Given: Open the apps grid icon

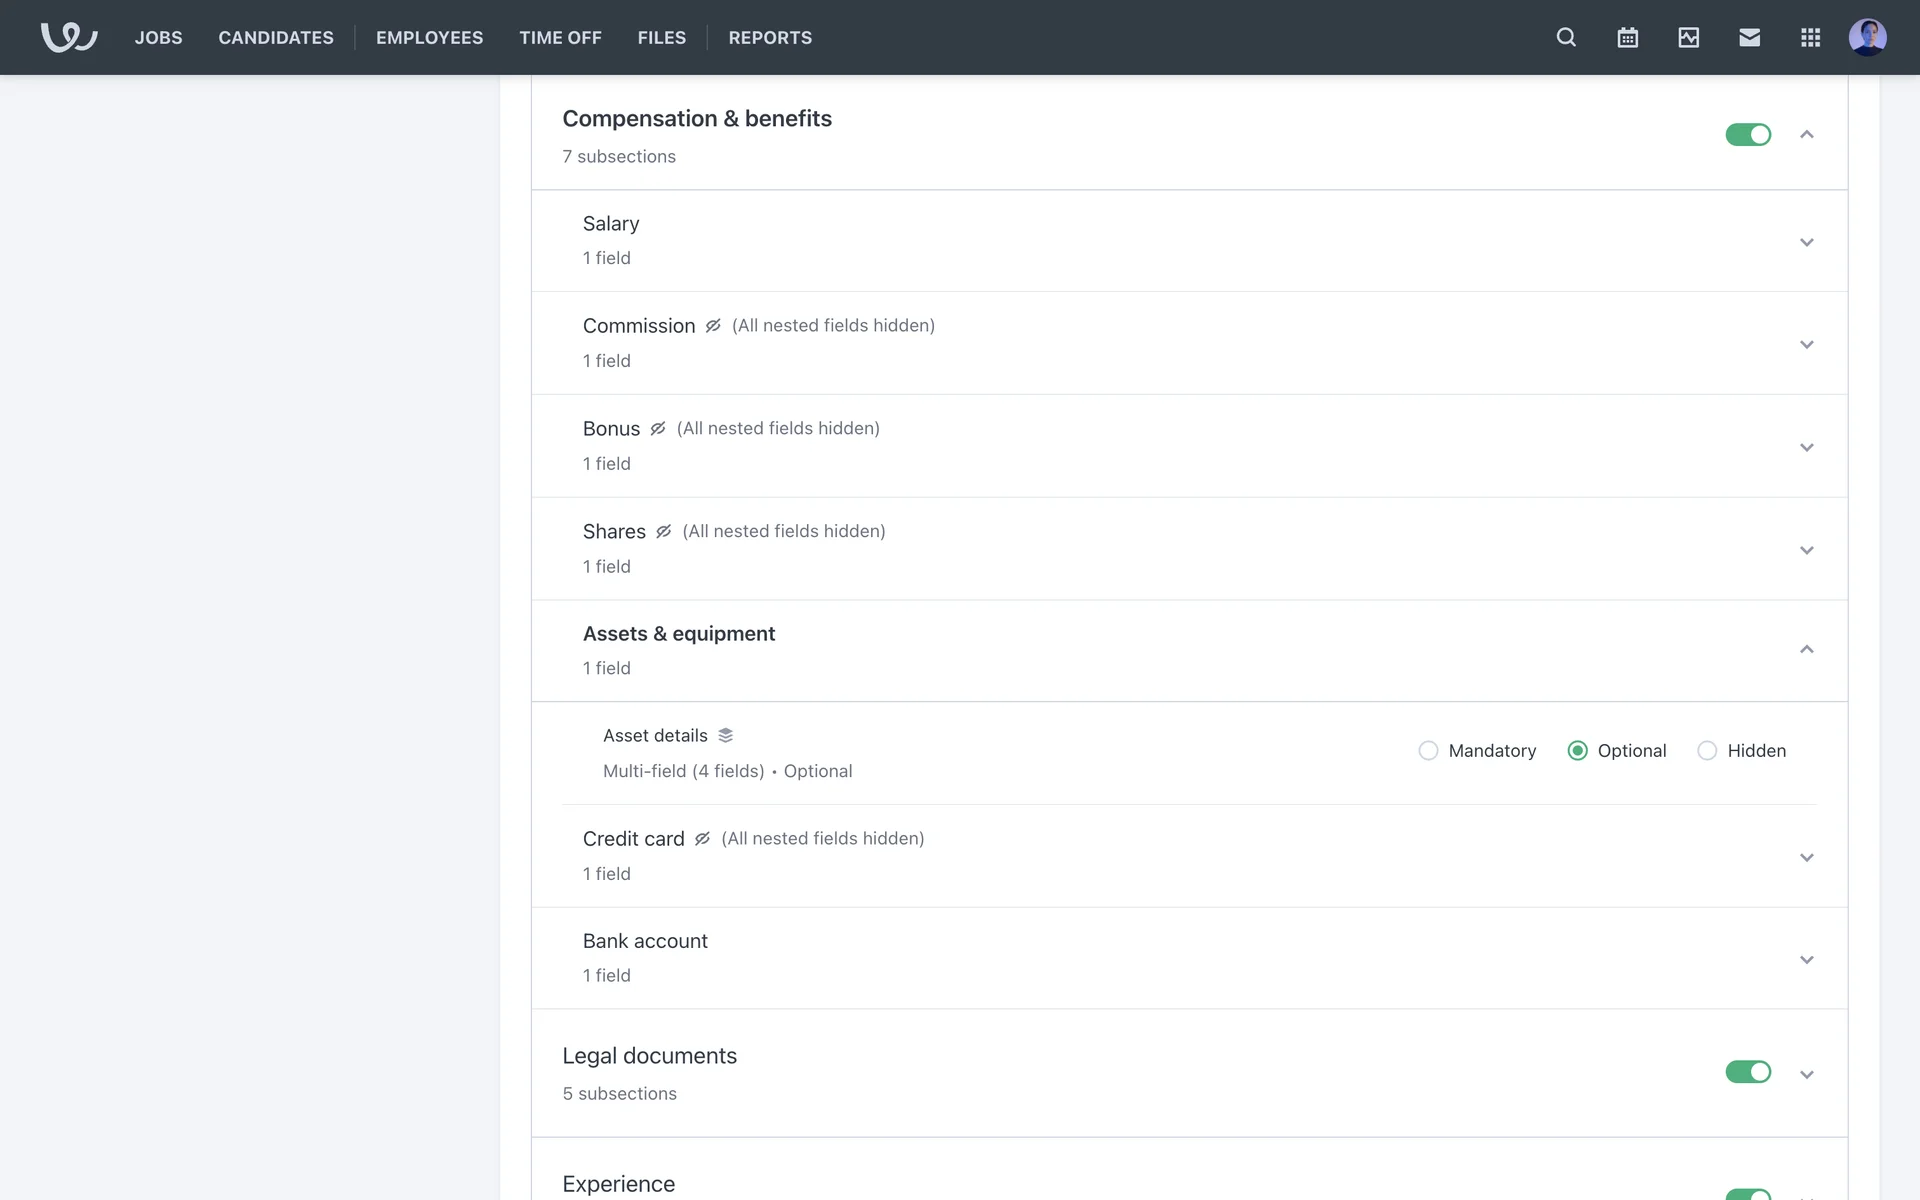Looking at the screenshot, I should tap(1810, 37).
